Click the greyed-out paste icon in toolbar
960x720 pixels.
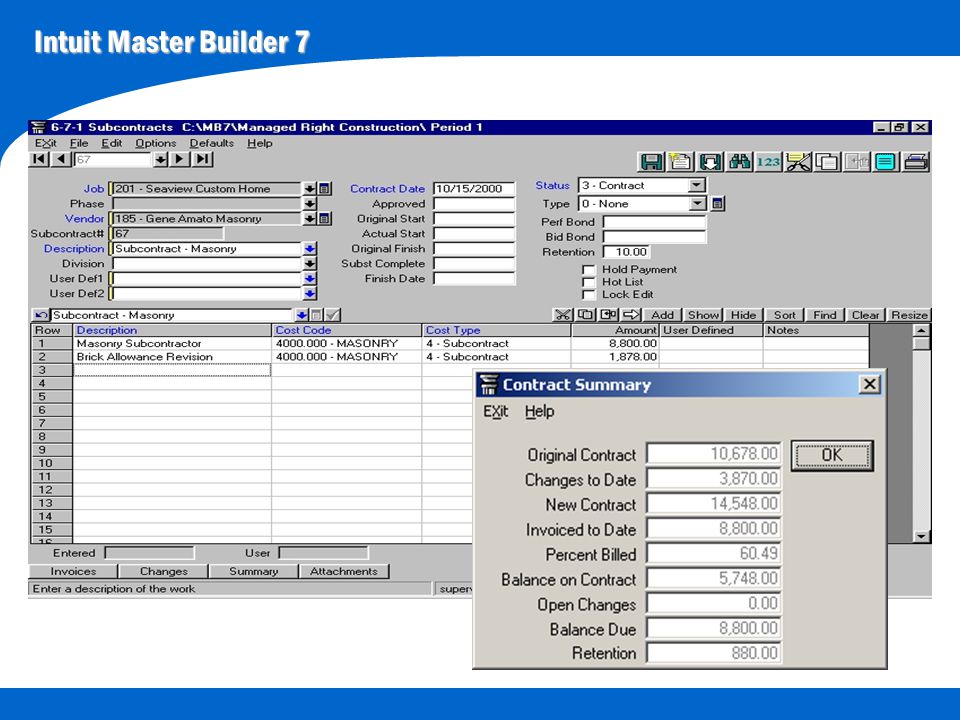click(857, 162)
